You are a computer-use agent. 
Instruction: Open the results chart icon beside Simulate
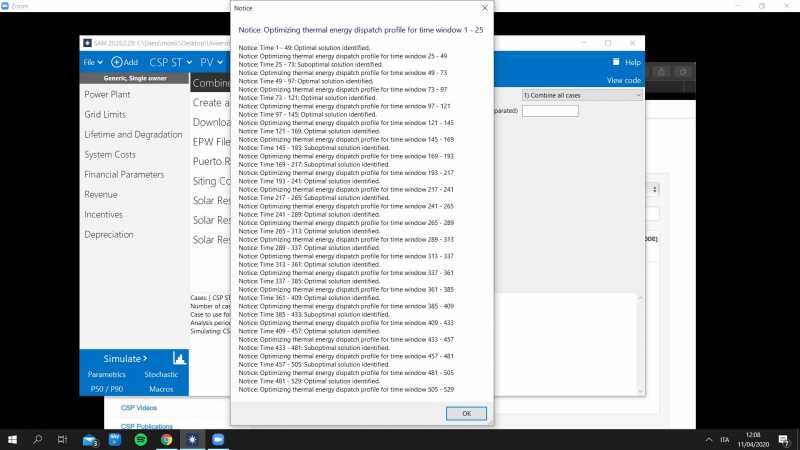pos(180,358)
